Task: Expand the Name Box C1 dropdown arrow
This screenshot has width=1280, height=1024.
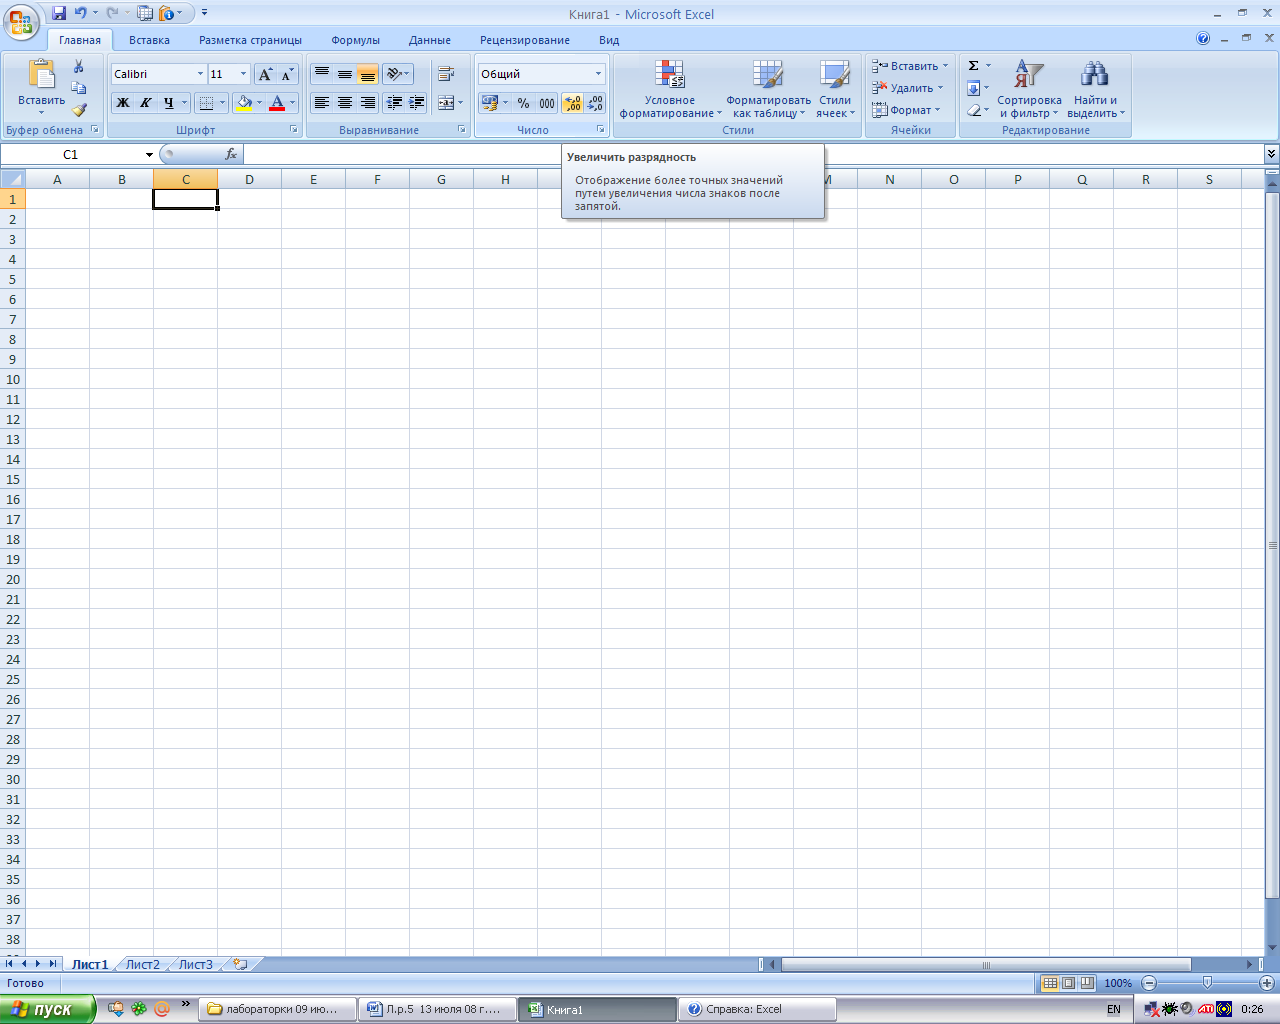Action: [149, 155]
